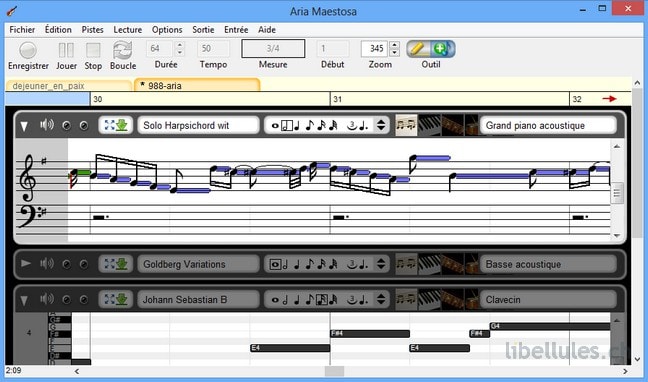Mute the Johann Sebastian B track

click(47, 299)
